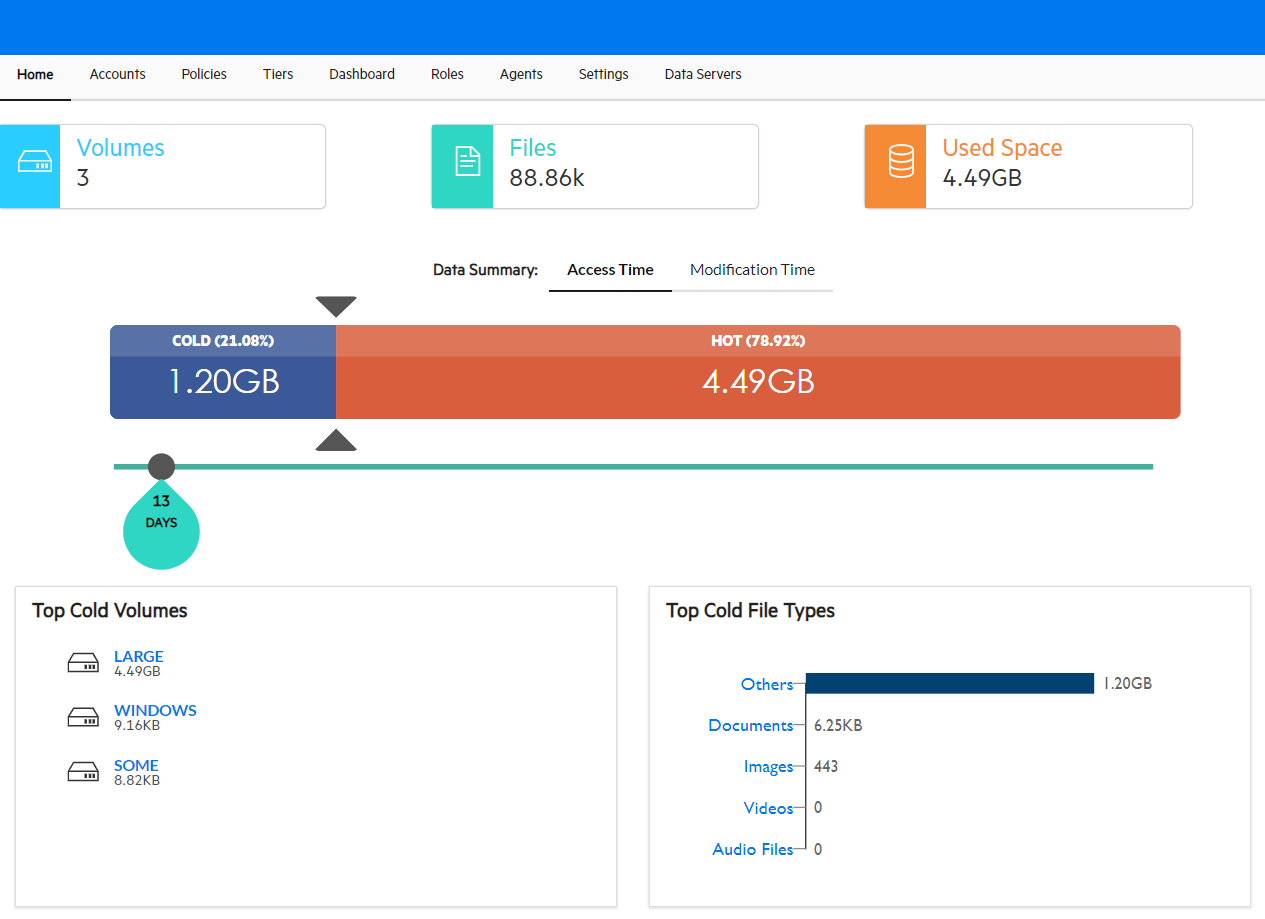
Task: Go to the Agents tab
Action: tap(521, 74)
